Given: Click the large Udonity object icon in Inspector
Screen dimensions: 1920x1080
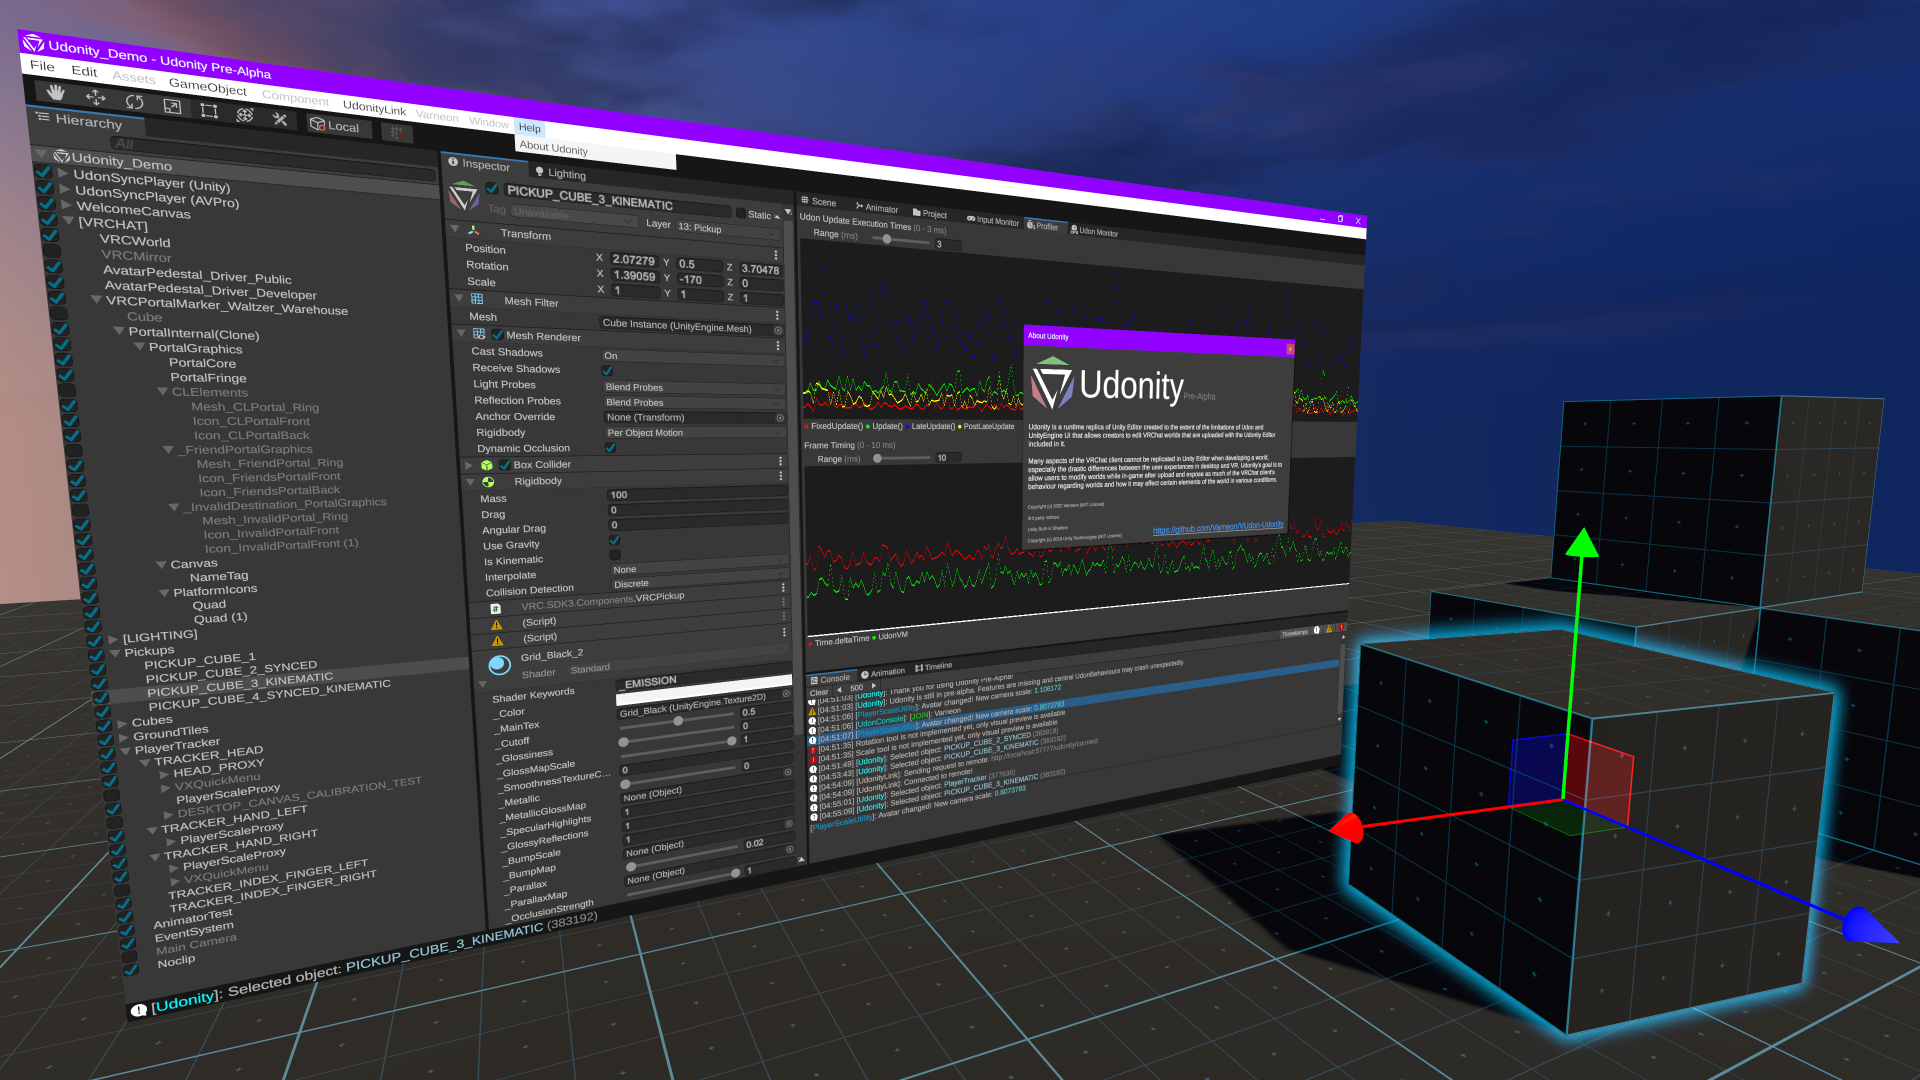Looking at the screenshot, I should (464, 196).
